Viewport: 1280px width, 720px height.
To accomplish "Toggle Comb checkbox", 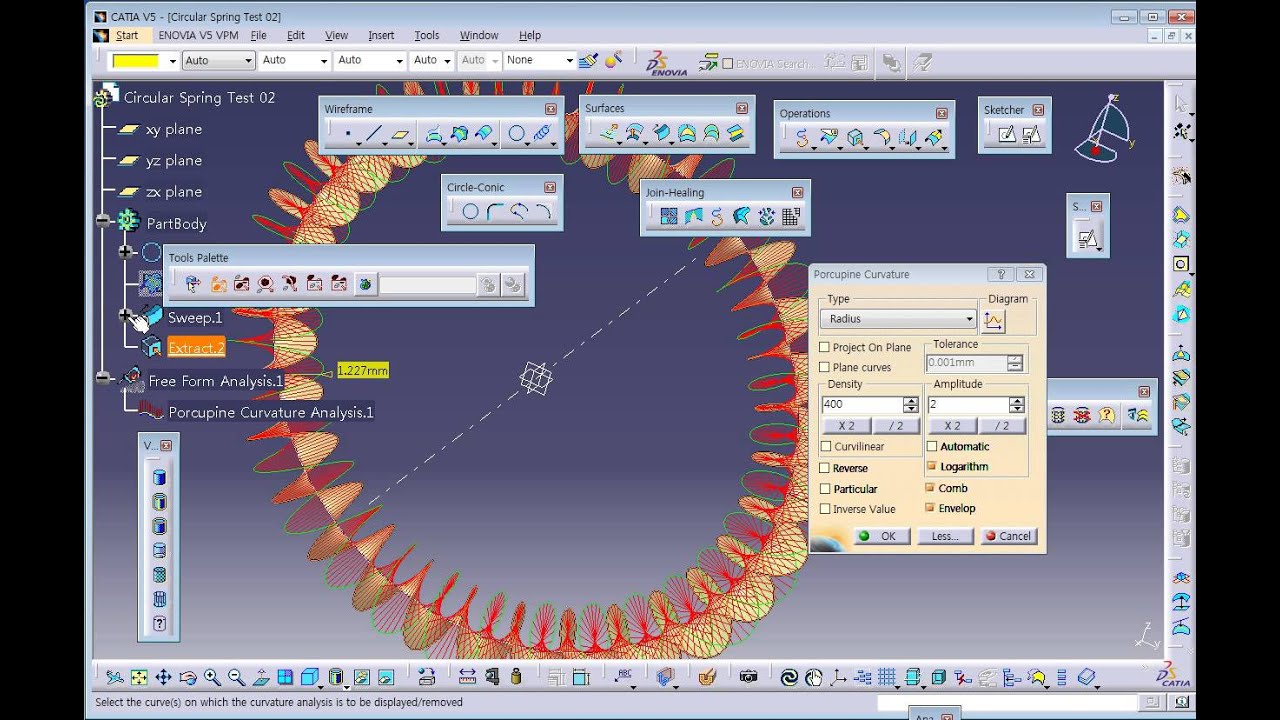I will [x=931, y=488].
